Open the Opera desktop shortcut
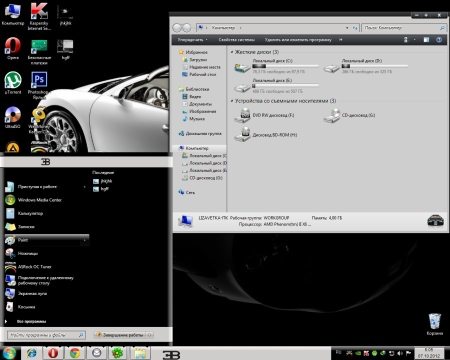 pyautogui.click(x=13, y=48)
